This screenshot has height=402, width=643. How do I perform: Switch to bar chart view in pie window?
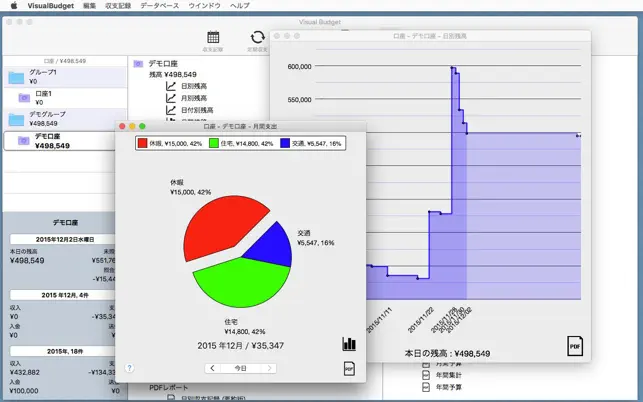point(349,344)
